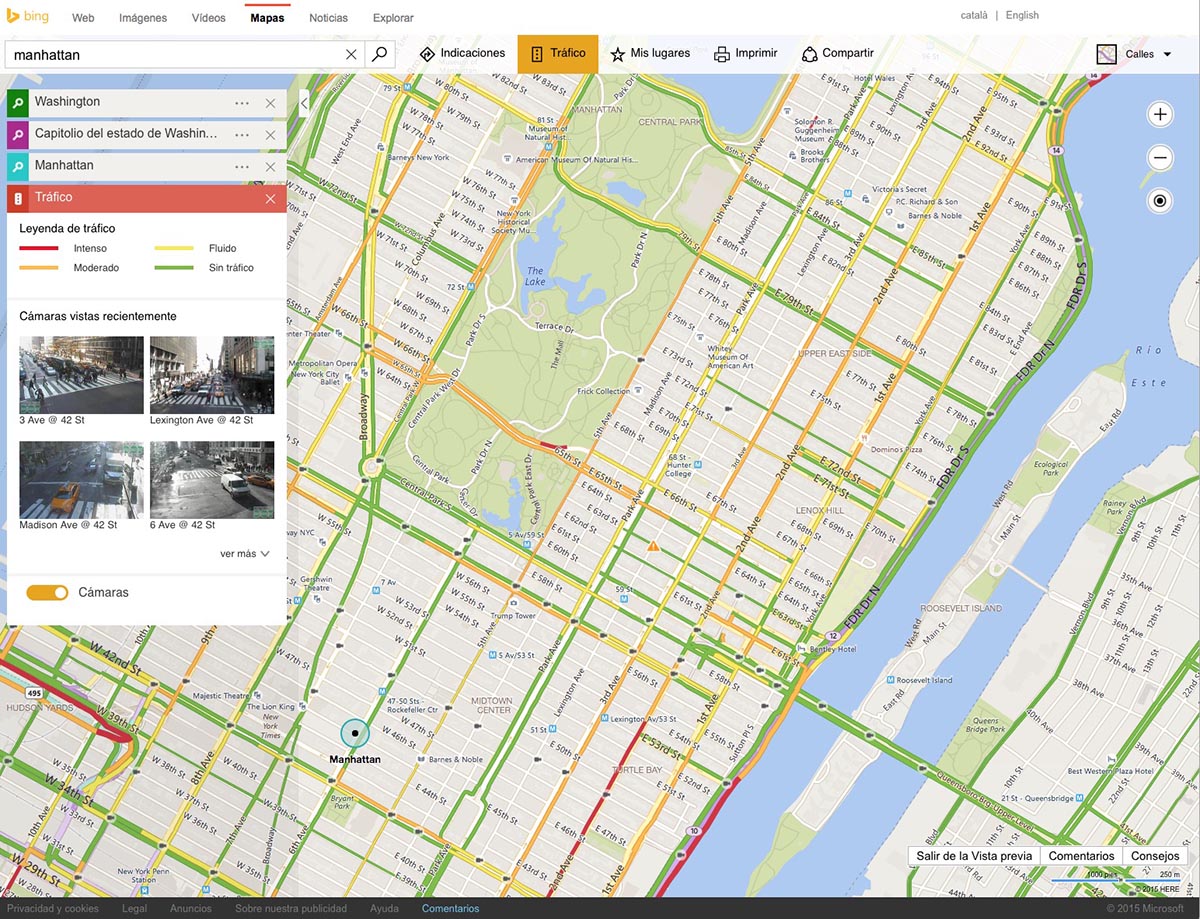This screenshot has width=1200, height=919.
Task: Toggle the Cámaras switch
Action: 48,593
